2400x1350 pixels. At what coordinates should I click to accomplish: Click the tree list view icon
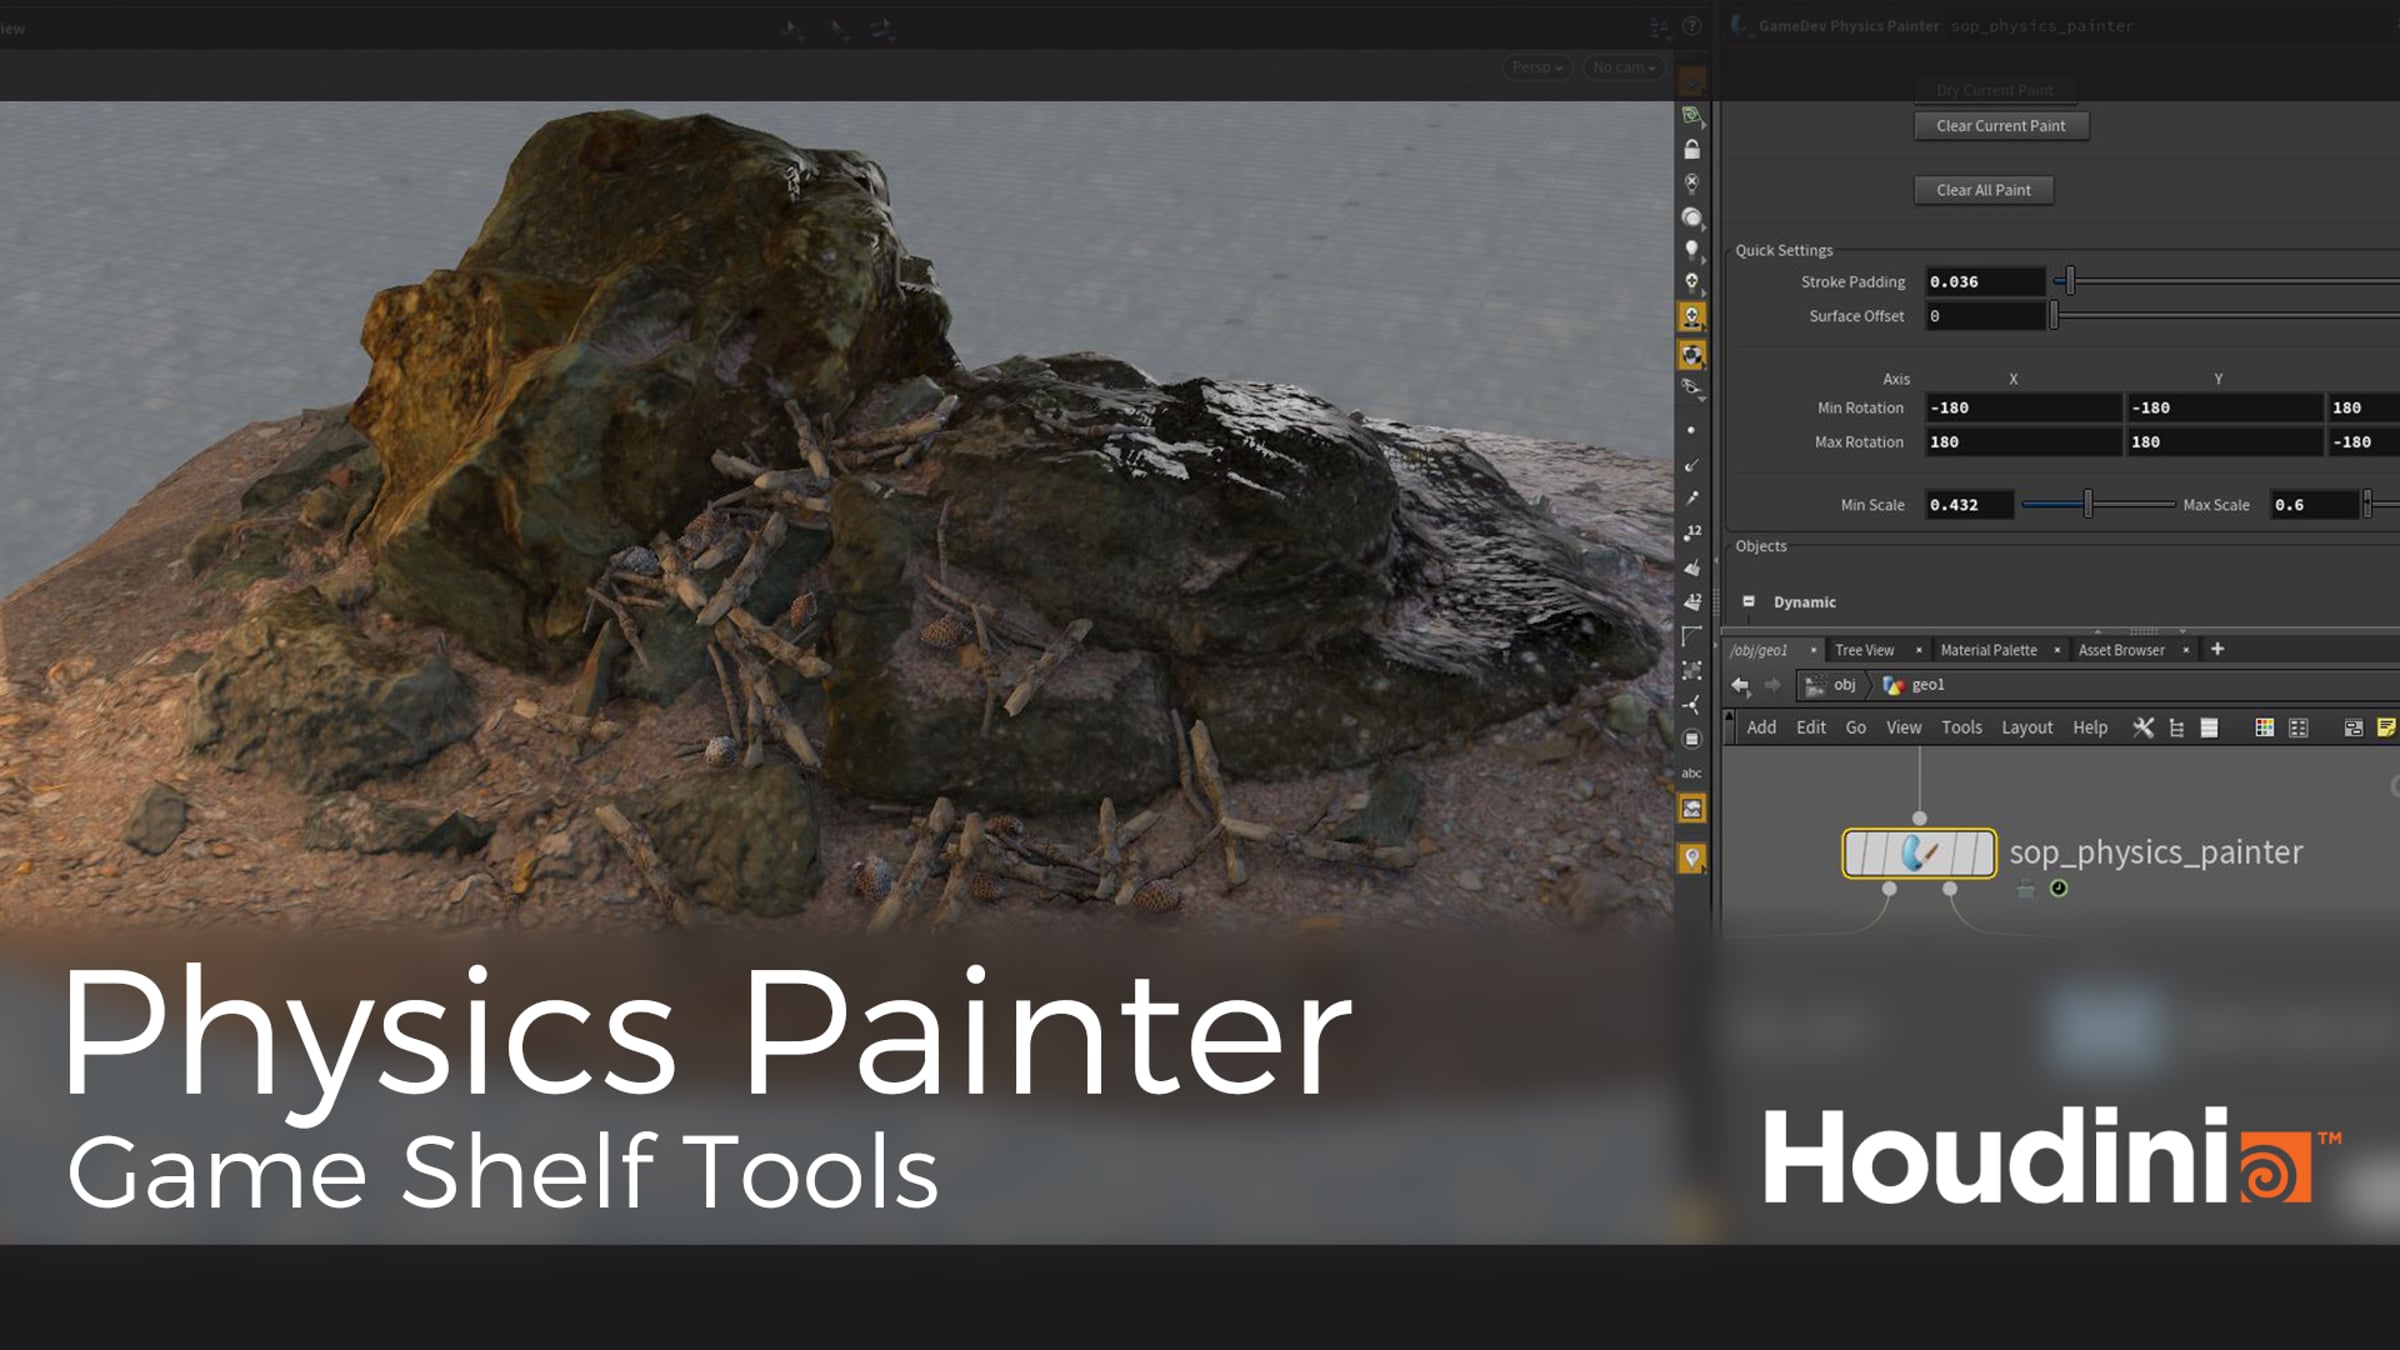point(2177,728)
